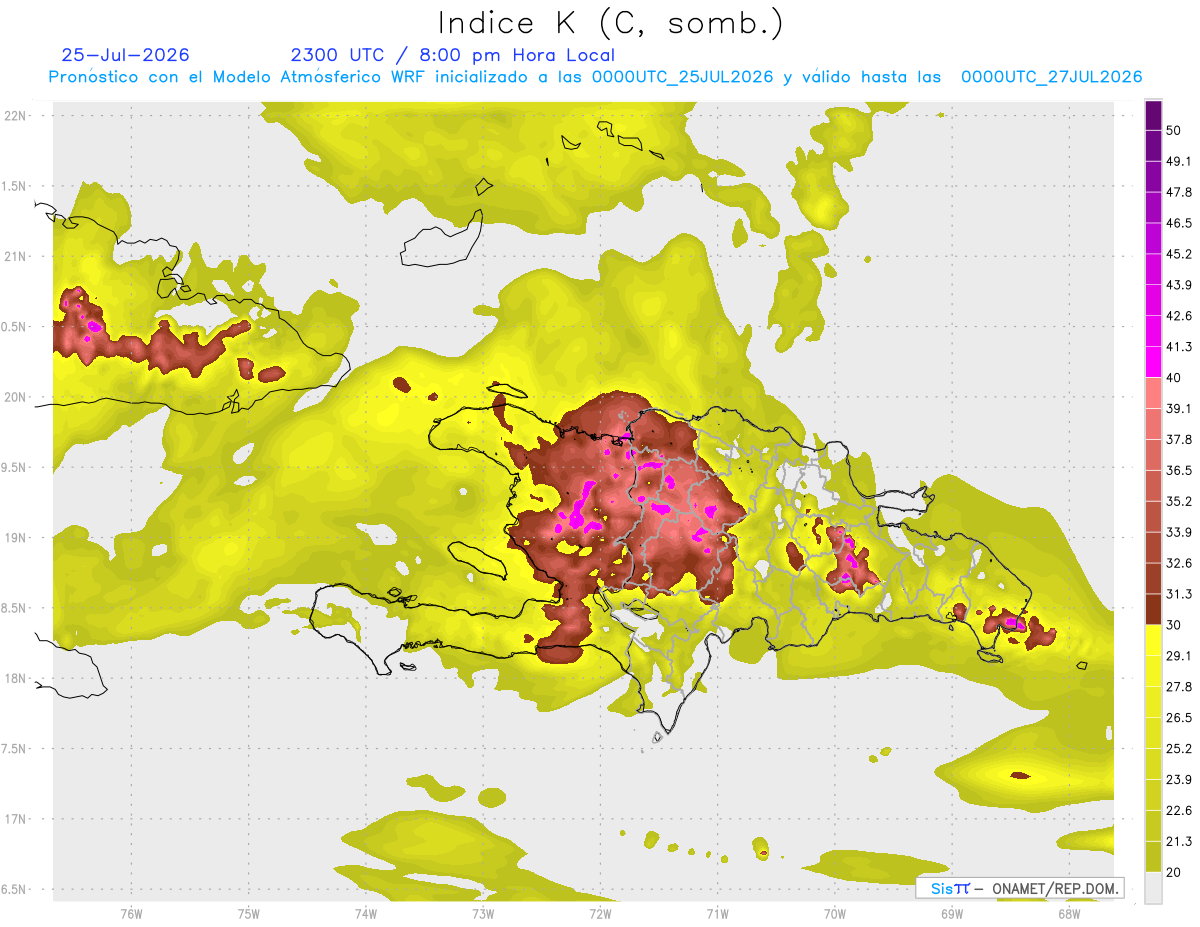The image size is (1200, 927).
Task: Click the "75W" longitude label
Action: (x=248, y=913)
